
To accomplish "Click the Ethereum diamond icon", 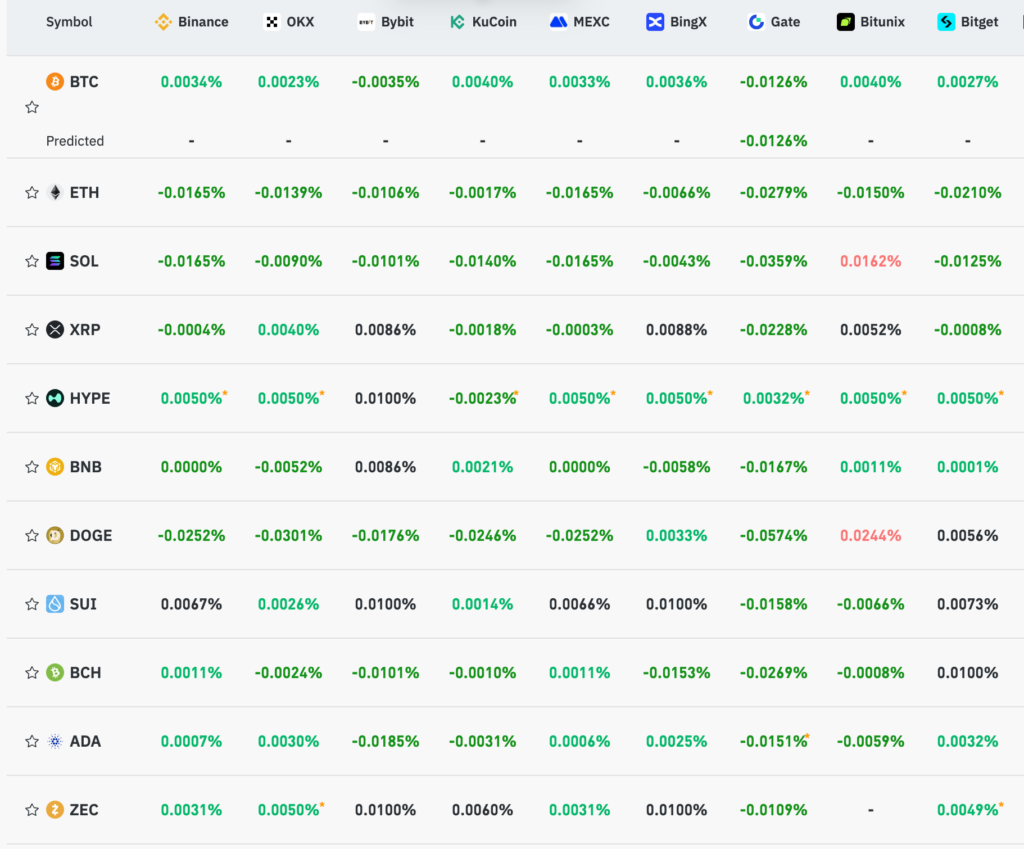I will 55,193.
